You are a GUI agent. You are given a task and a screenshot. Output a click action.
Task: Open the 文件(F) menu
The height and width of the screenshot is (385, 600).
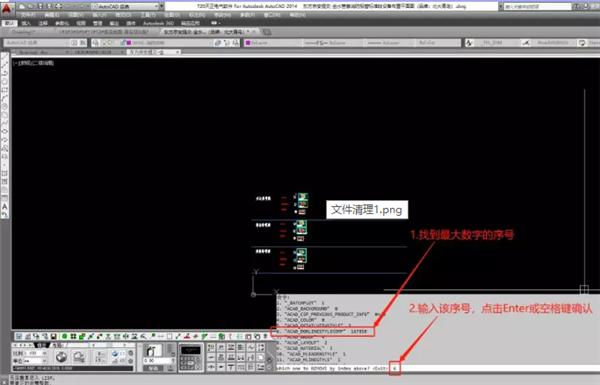[28, 15]
